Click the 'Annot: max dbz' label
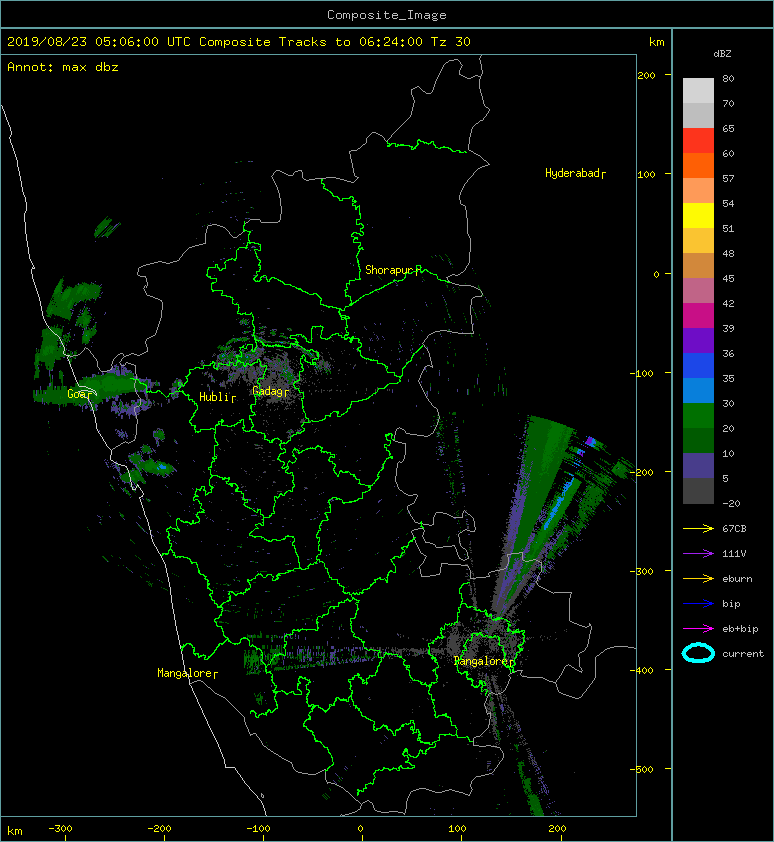 pos(63,67)
